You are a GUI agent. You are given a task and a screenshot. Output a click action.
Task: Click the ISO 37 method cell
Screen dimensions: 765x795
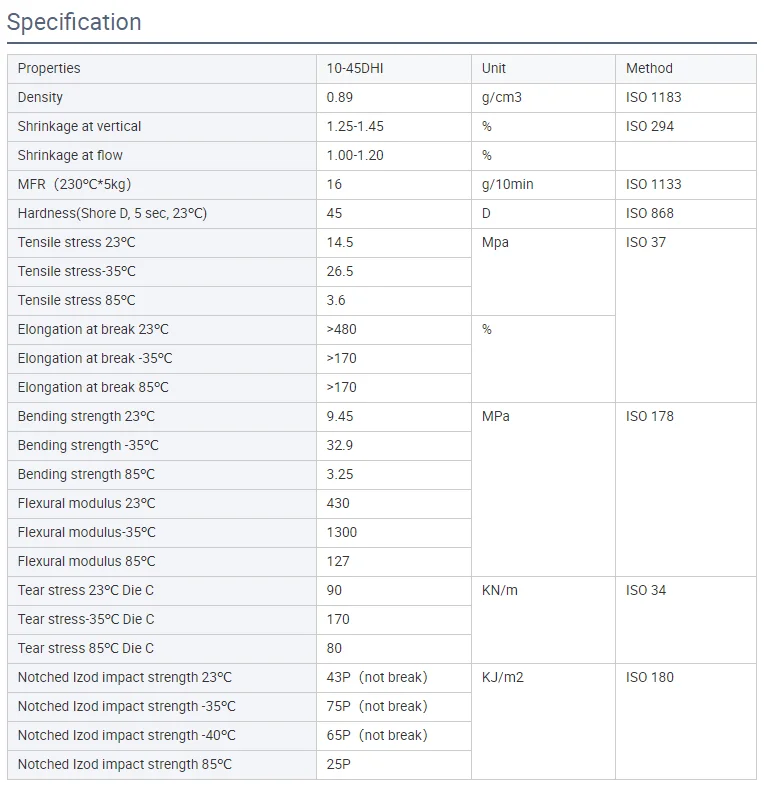[685, 315]
